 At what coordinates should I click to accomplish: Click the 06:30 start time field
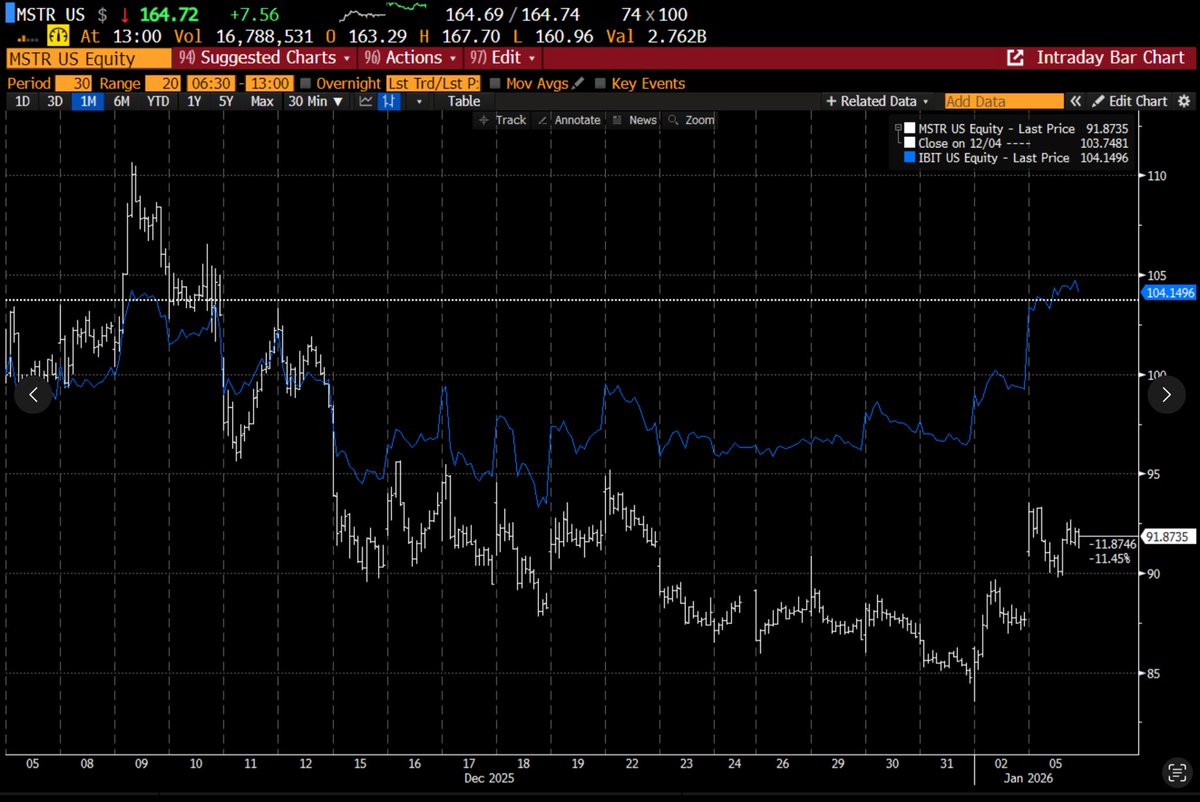pos(212,84)
